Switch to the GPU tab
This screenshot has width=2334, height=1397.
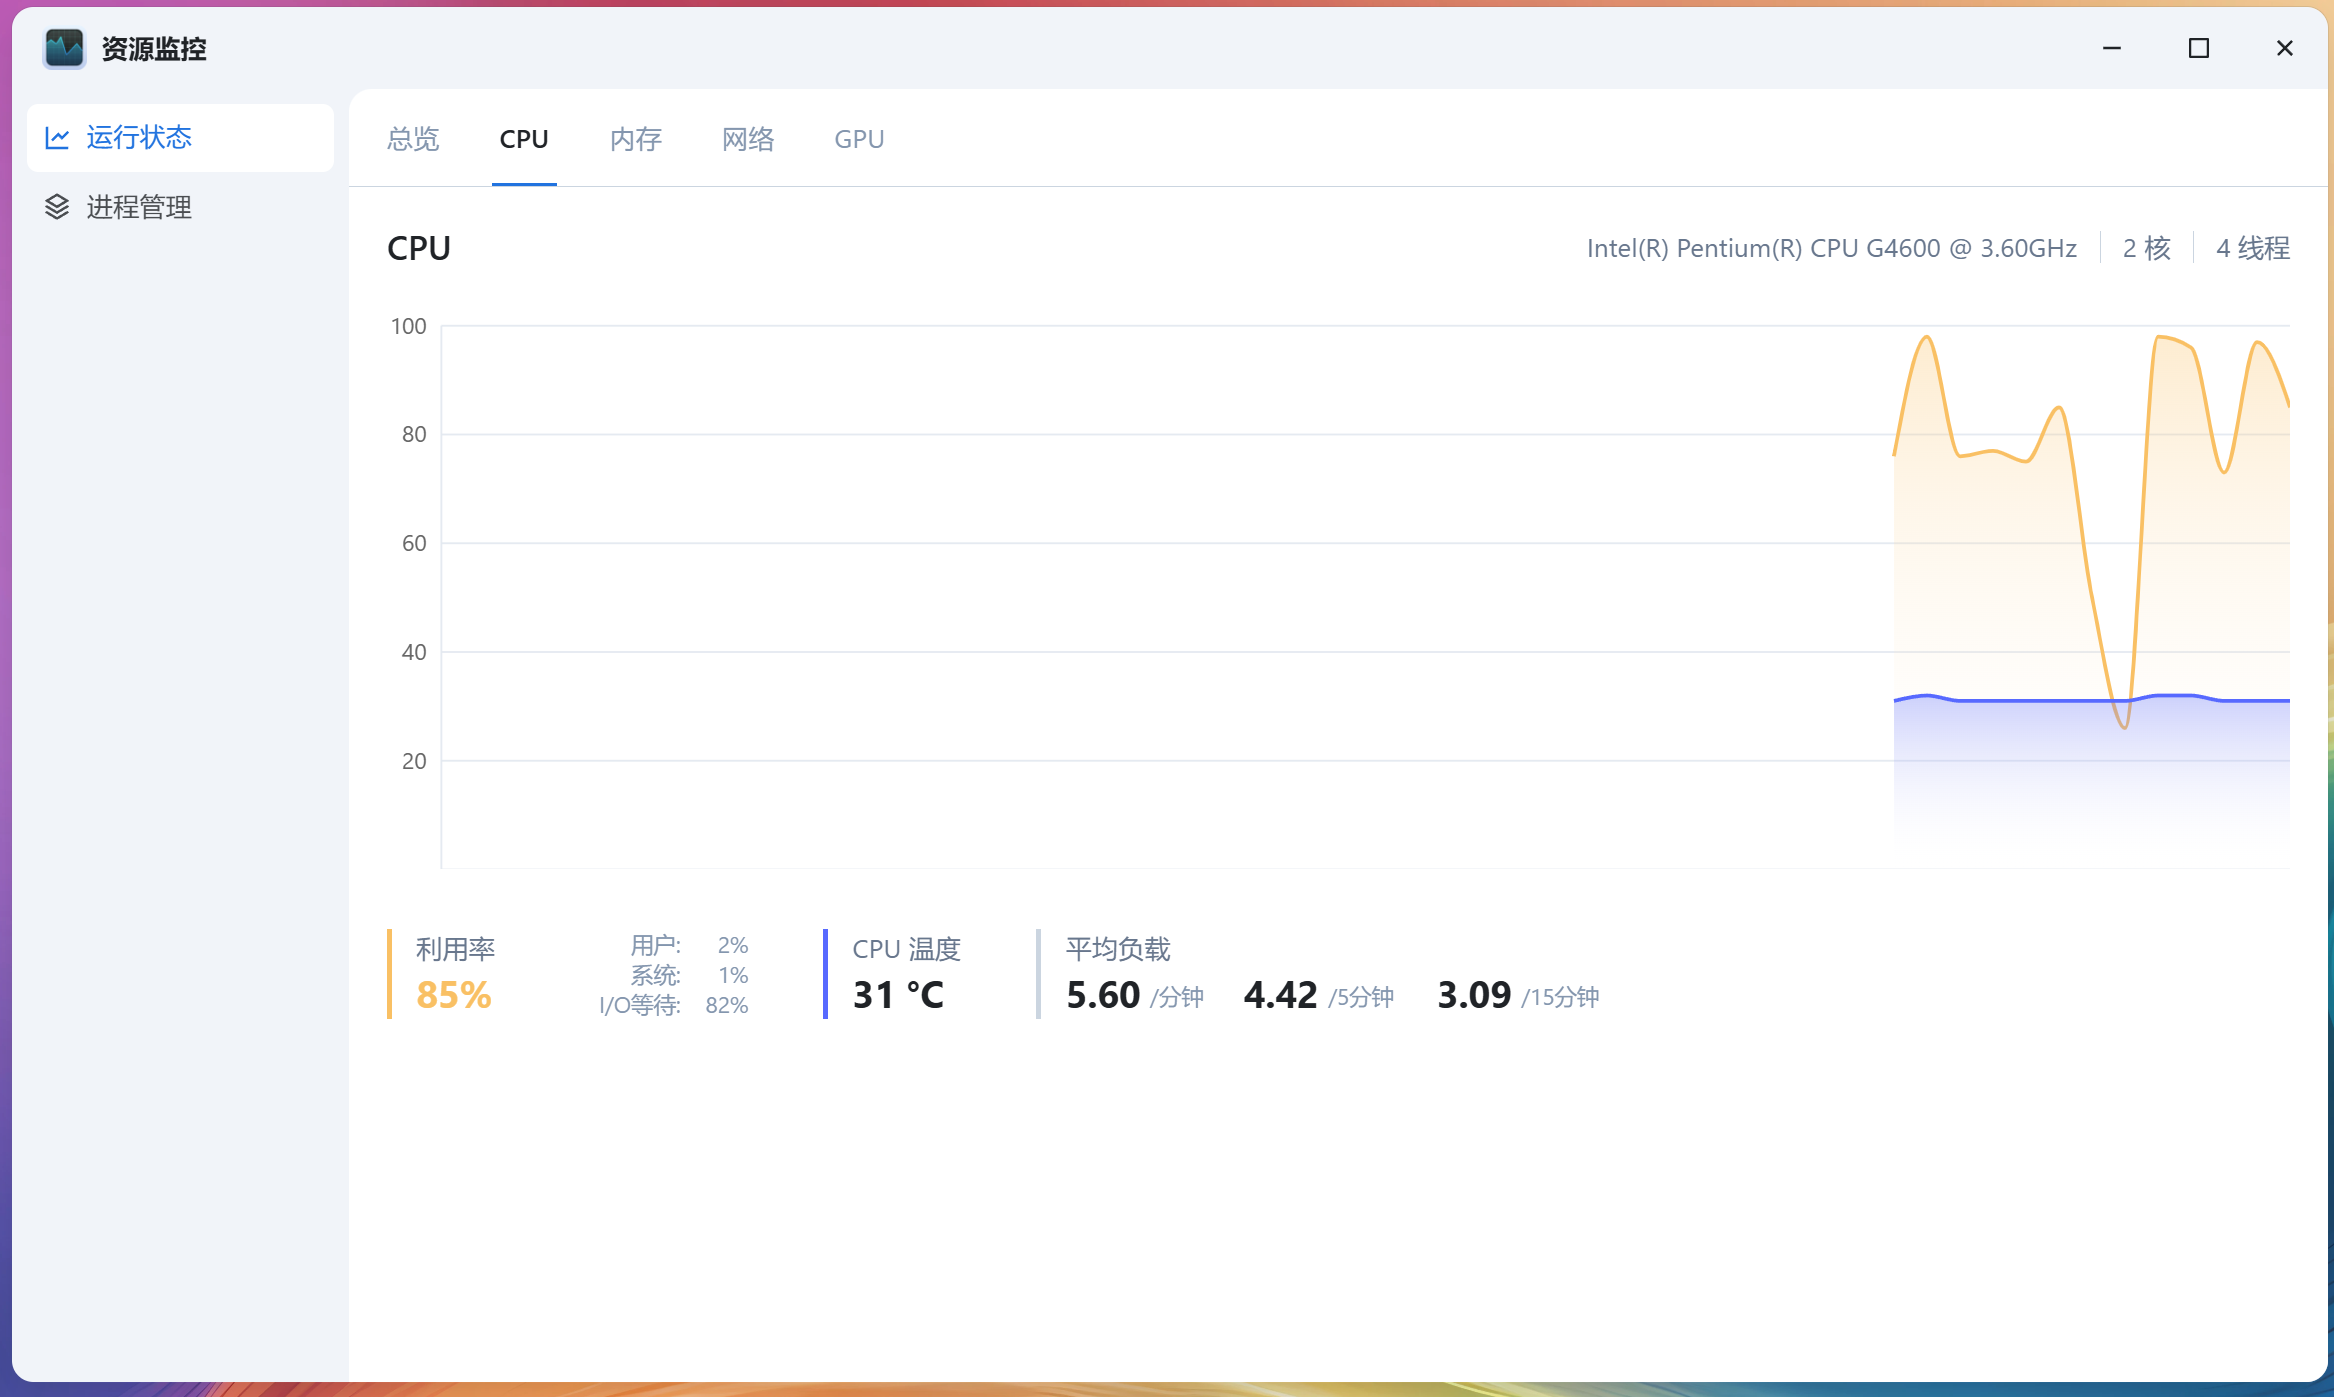(859, 139)
